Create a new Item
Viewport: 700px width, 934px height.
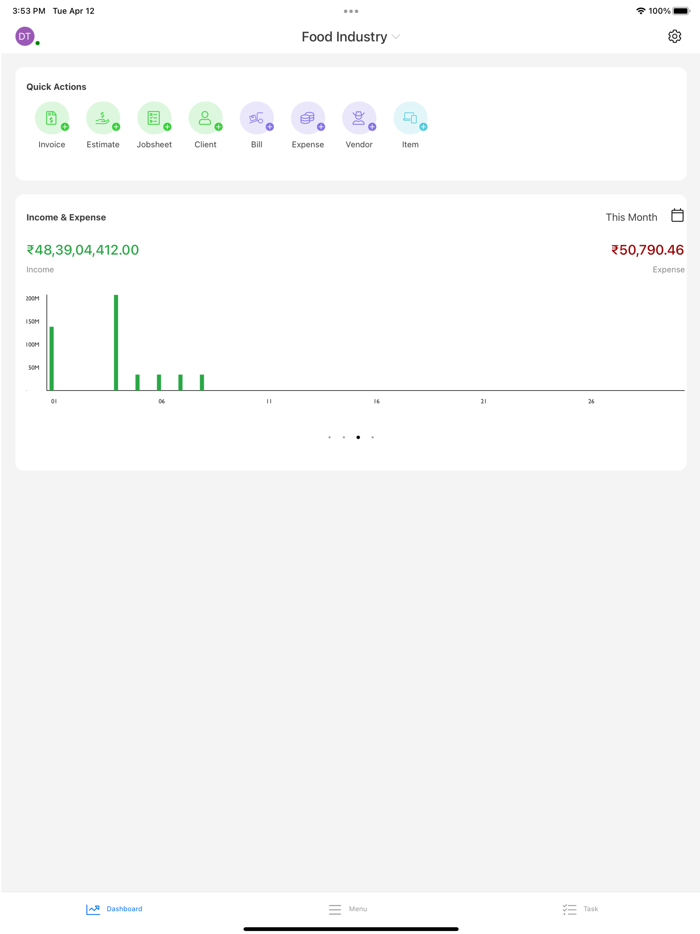(x=410, y=117)
